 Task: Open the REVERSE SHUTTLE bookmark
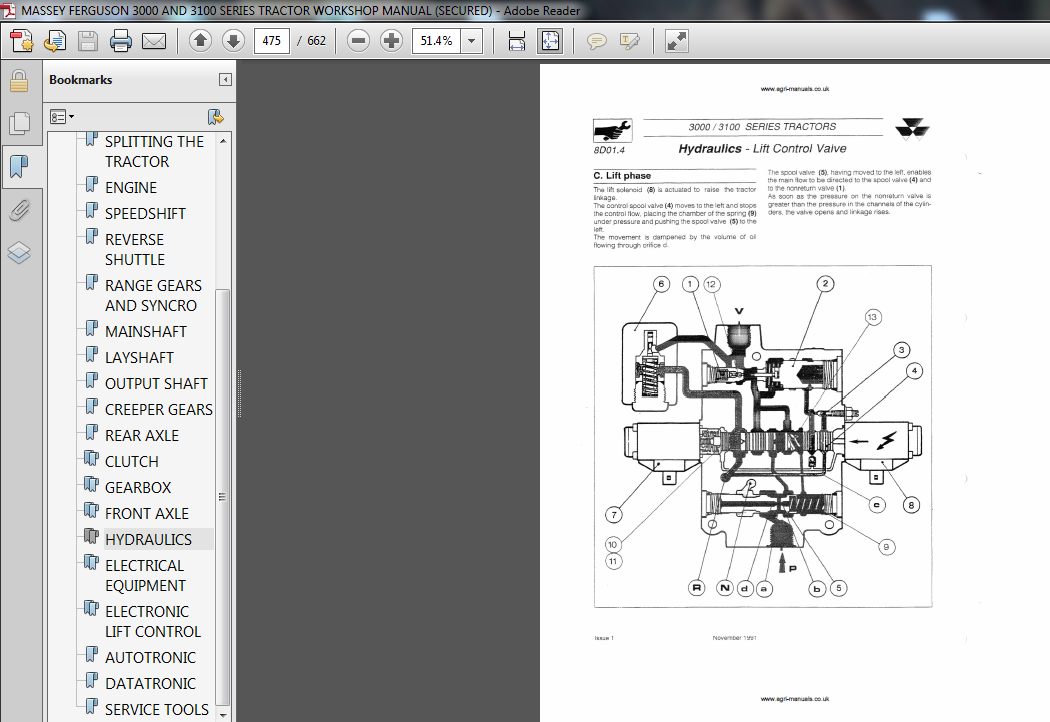point(135,249)
